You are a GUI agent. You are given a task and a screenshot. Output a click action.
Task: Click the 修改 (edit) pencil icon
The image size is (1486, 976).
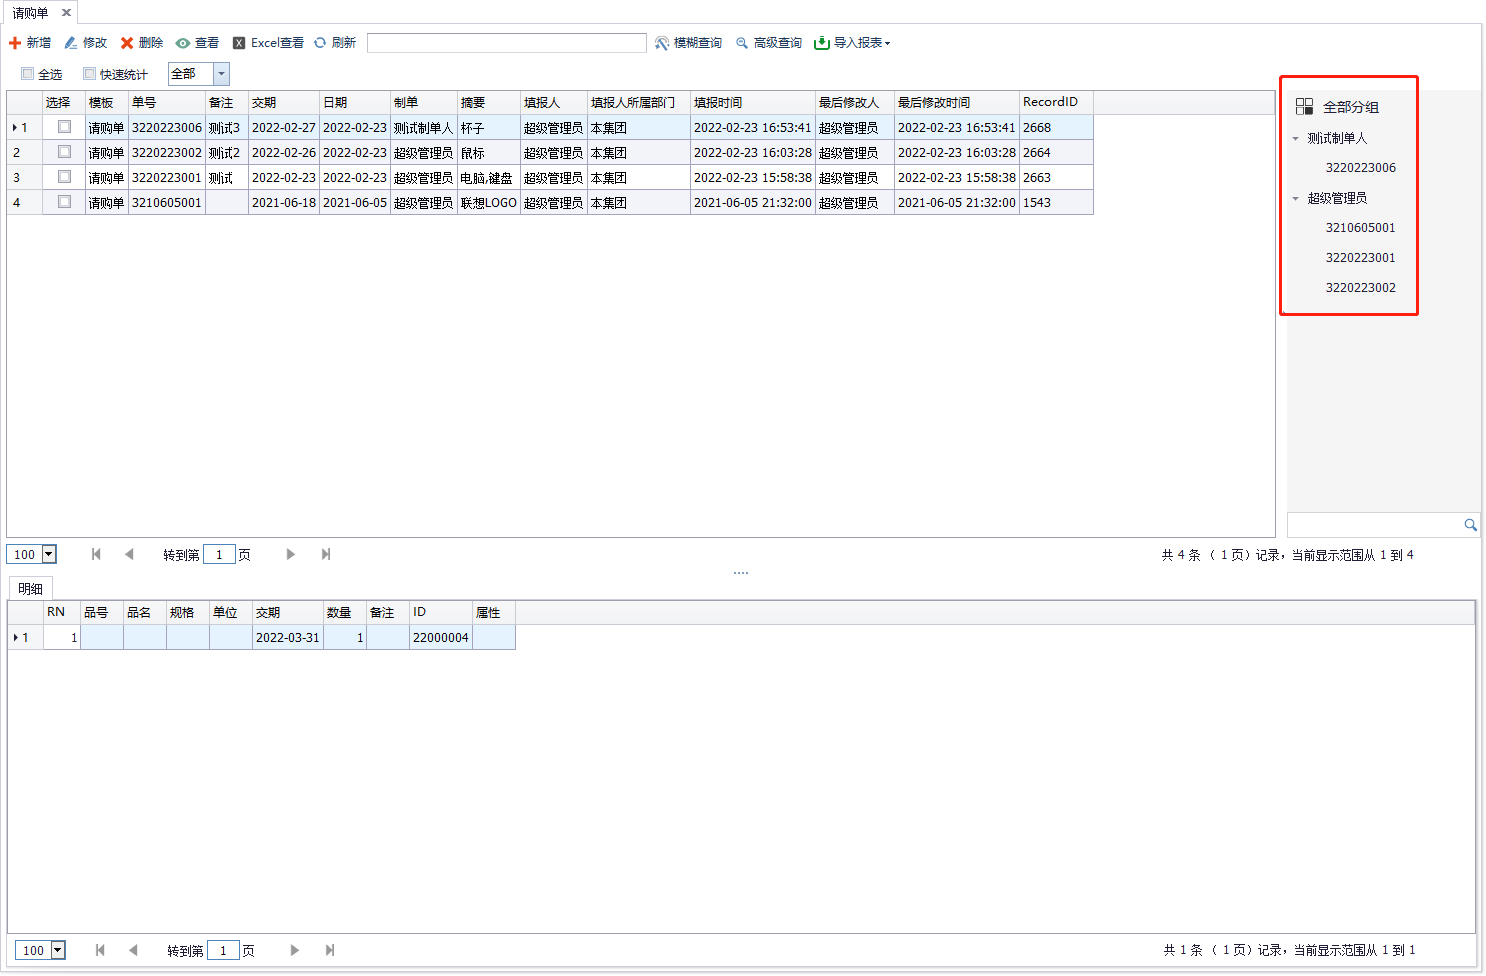[71, 43]
